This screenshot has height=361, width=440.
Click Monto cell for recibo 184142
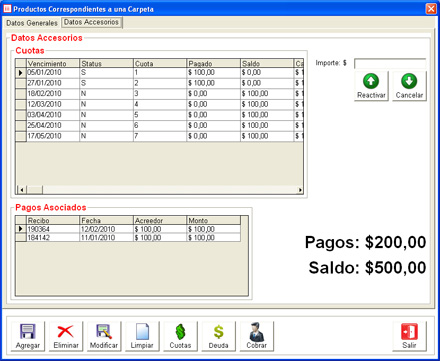(214, 238)
